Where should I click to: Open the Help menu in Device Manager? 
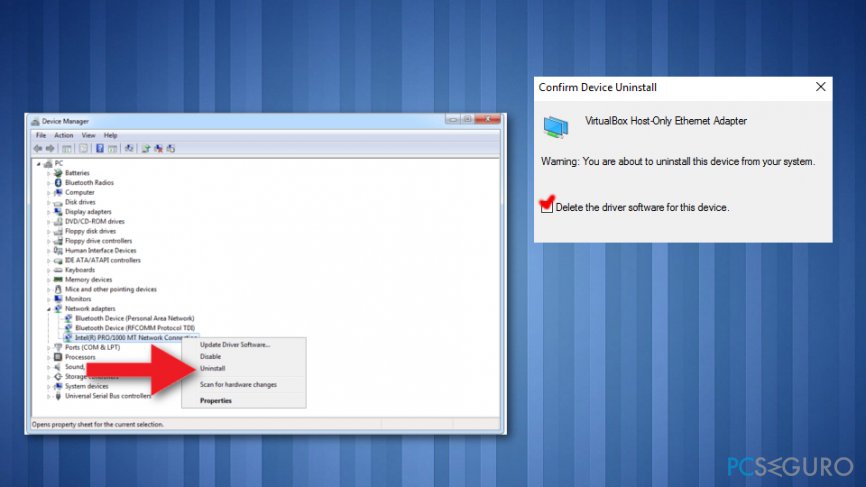pos(110,135)
